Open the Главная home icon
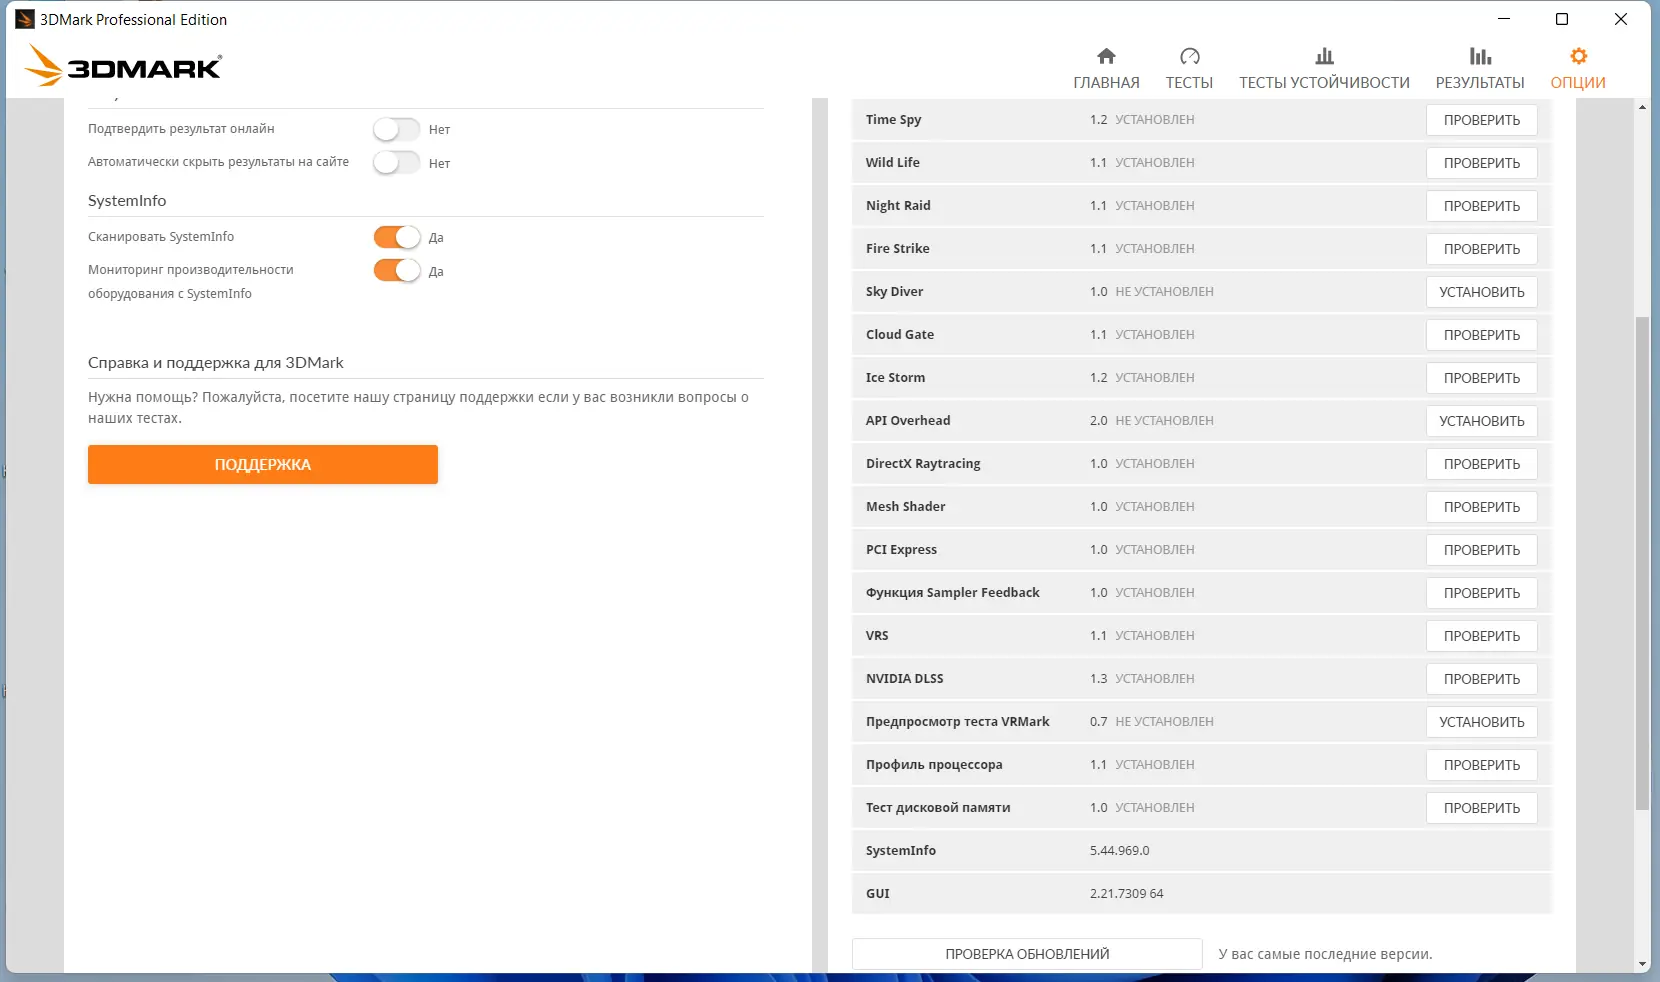 tap(1106, 57)
